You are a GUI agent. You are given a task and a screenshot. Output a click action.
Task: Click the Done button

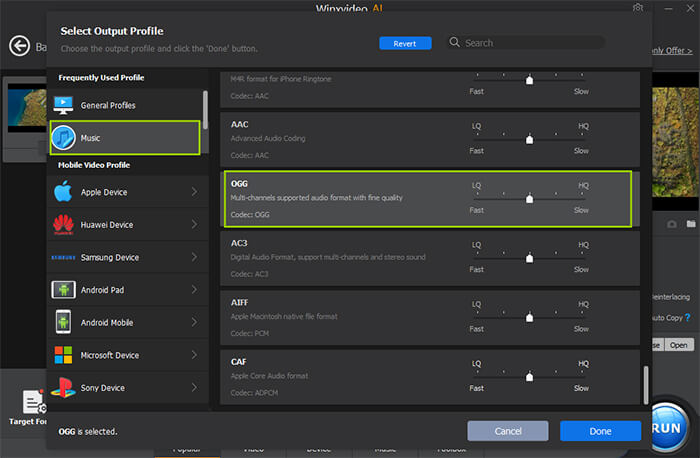tap(600, 431)
